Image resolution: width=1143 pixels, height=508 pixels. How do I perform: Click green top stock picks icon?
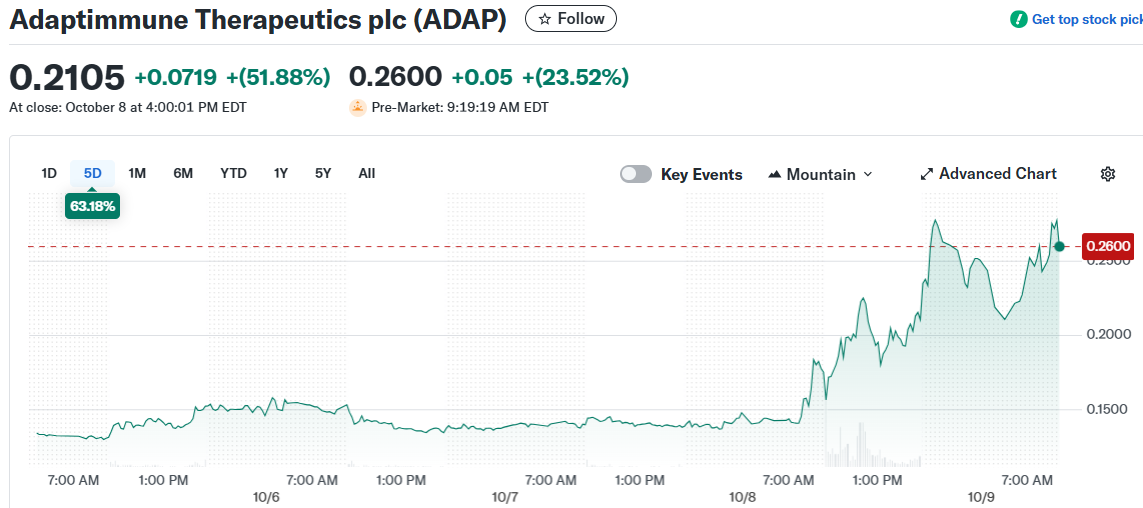tap(1019, 19)
